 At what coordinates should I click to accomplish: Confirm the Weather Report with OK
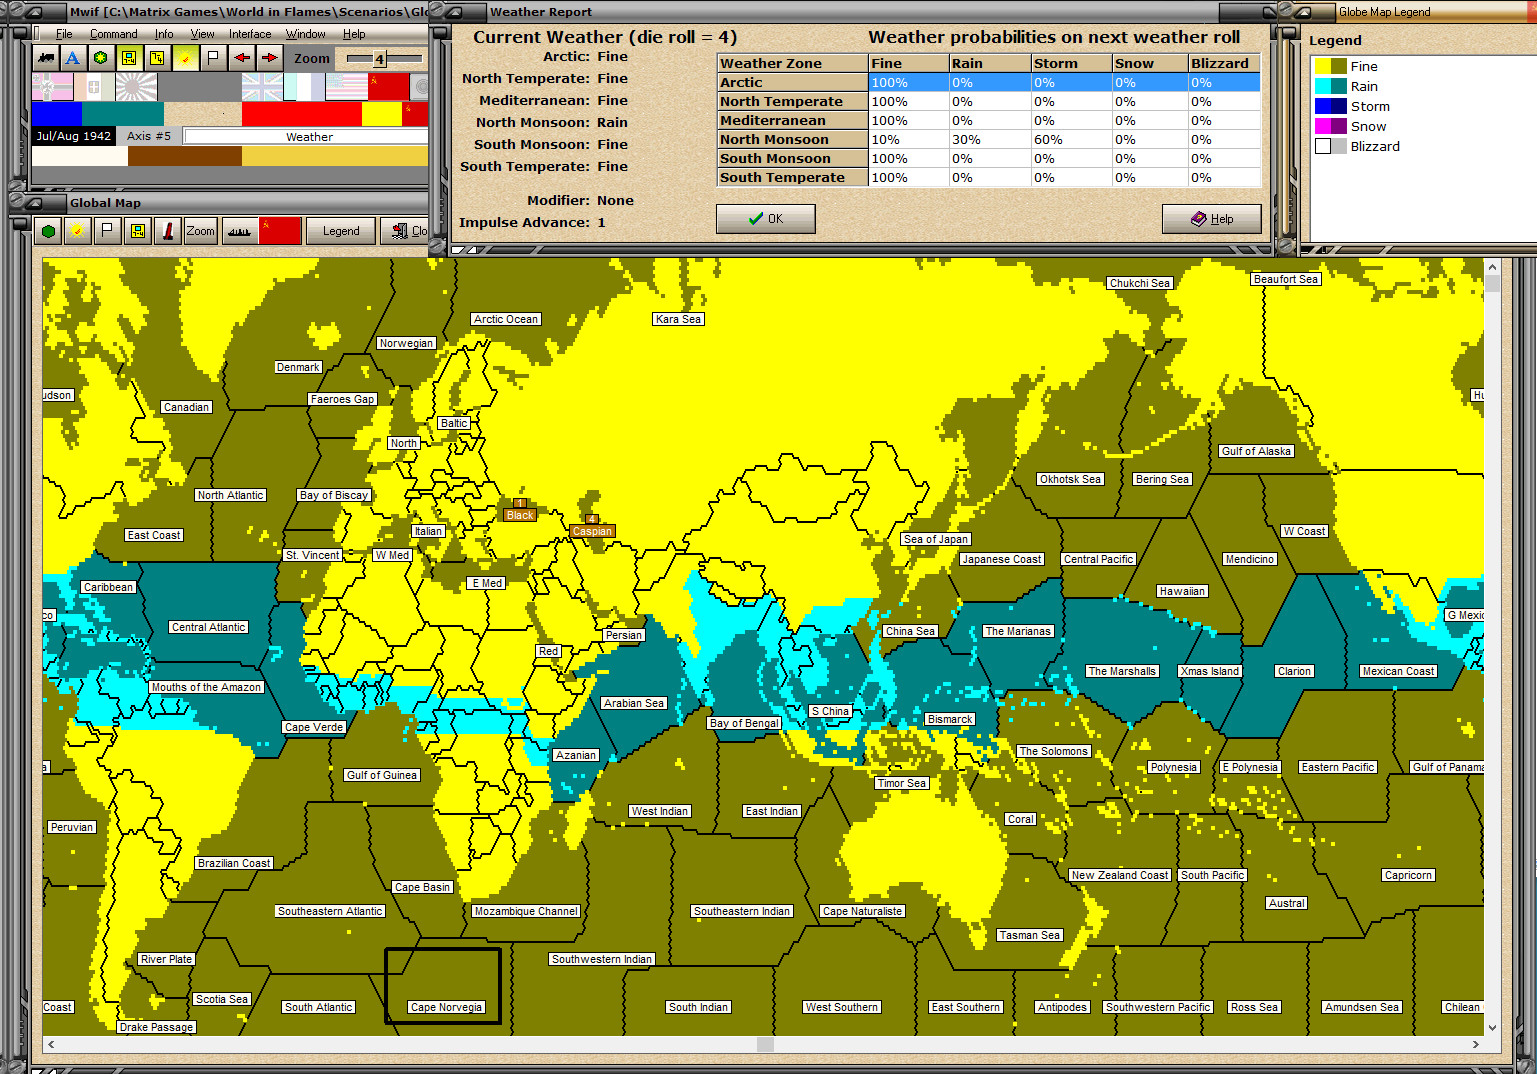click(x=766, y=219)
